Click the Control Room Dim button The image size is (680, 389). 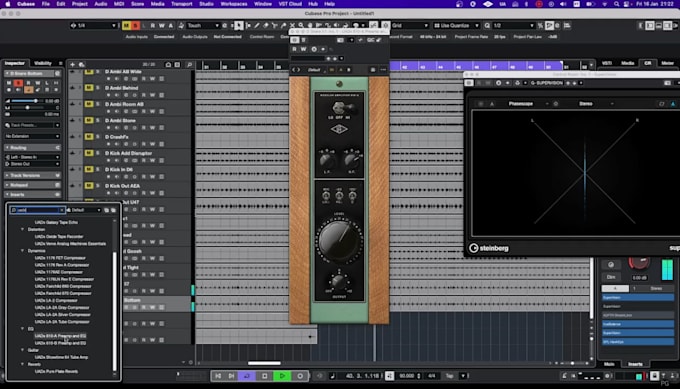(x=611, y=277)
